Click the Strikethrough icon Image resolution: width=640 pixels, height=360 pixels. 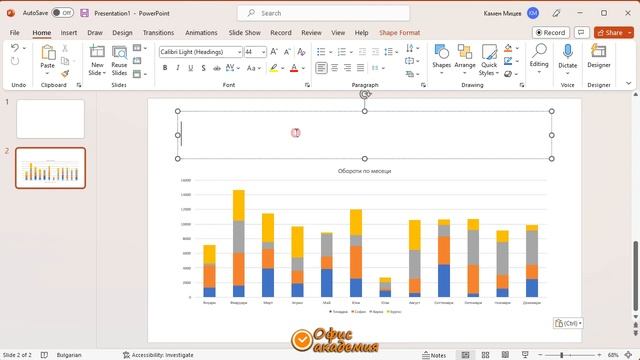(217, 68)
